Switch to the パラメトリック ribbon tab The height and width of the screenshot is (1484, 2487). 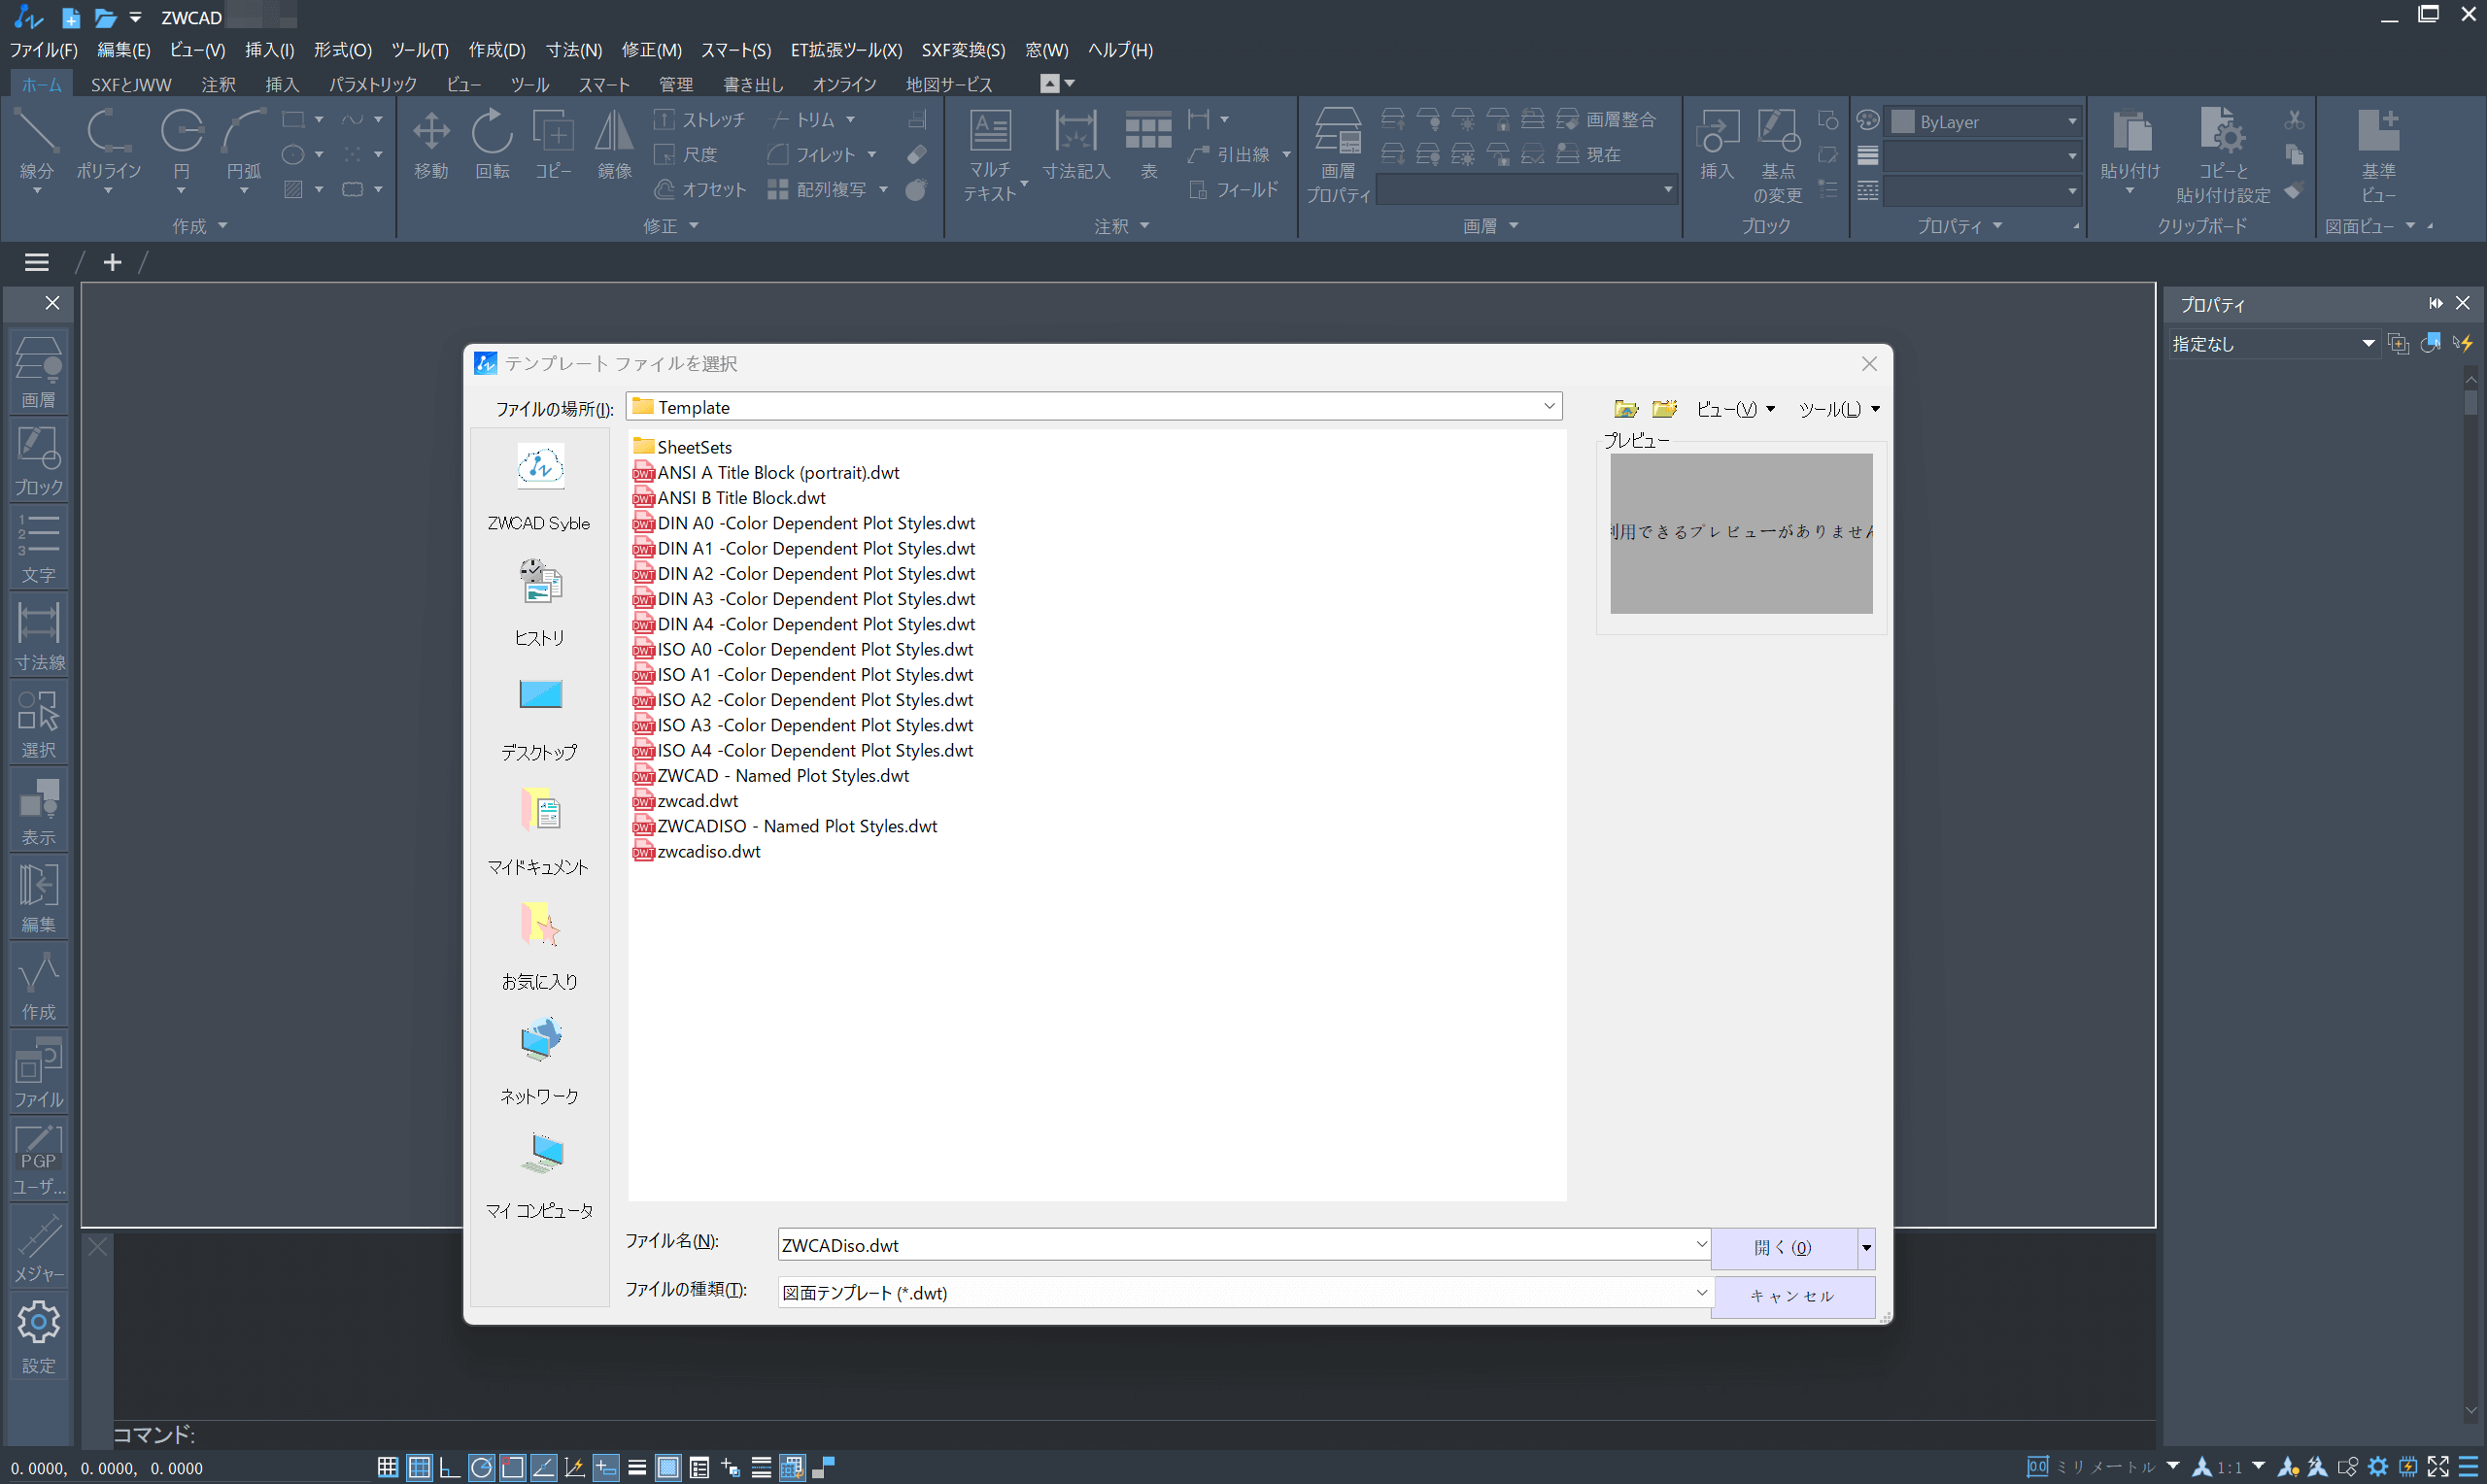click(372, 85)
